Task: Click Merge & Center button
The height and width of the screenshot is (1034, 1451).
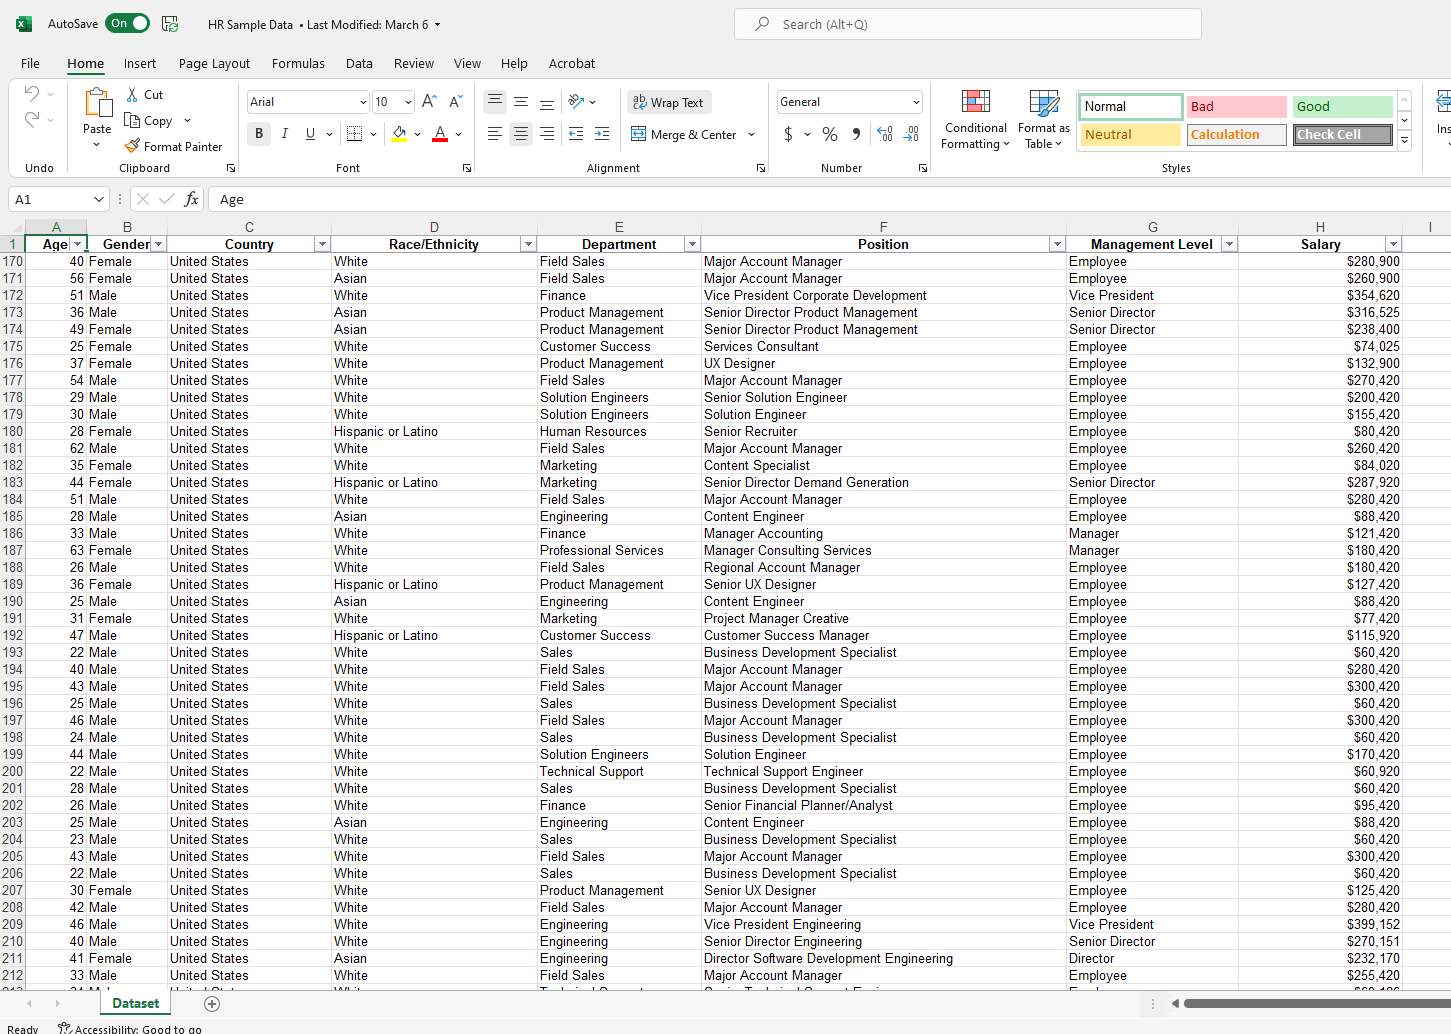Action: point(684,134)
